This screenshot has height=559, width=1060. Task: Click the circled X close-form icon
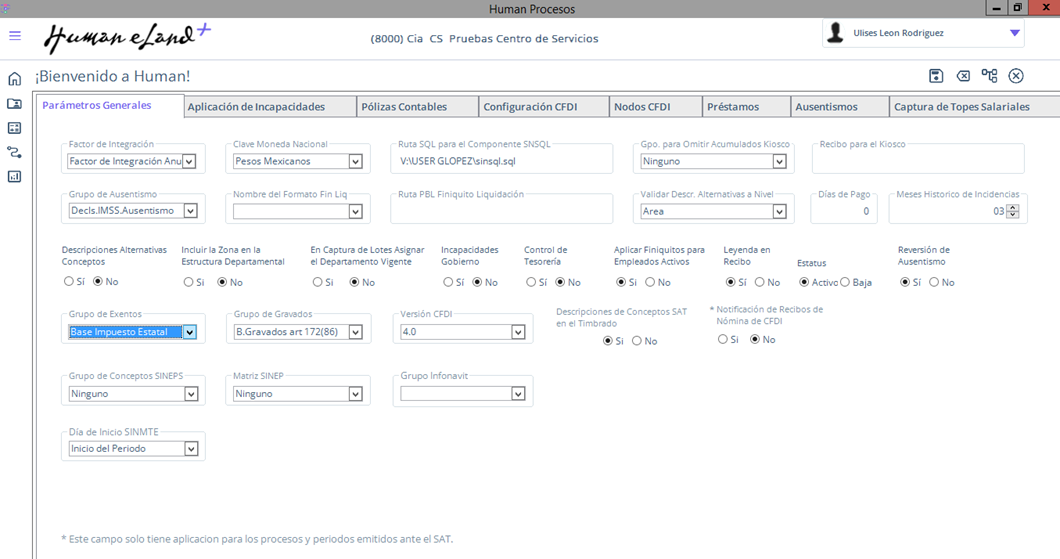pyautogui.click(x=1016, y=76)
